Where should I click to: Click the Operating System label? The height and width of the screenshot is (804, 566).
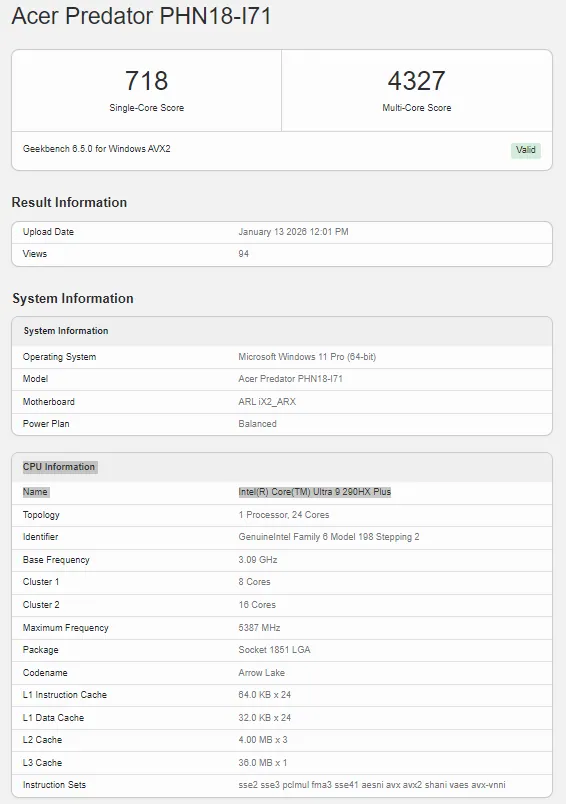tap(59, 357)
